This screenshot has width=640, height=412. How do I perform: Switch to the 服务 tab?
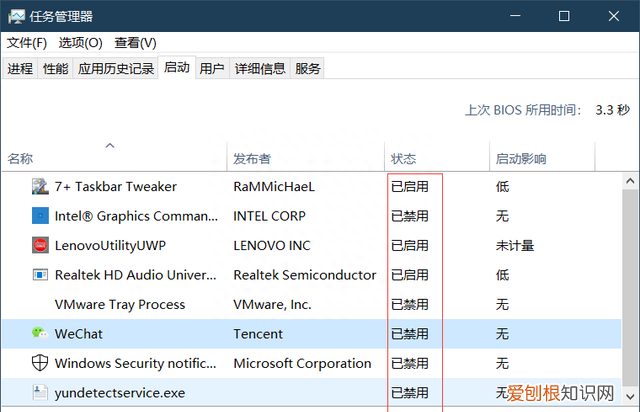307,68
